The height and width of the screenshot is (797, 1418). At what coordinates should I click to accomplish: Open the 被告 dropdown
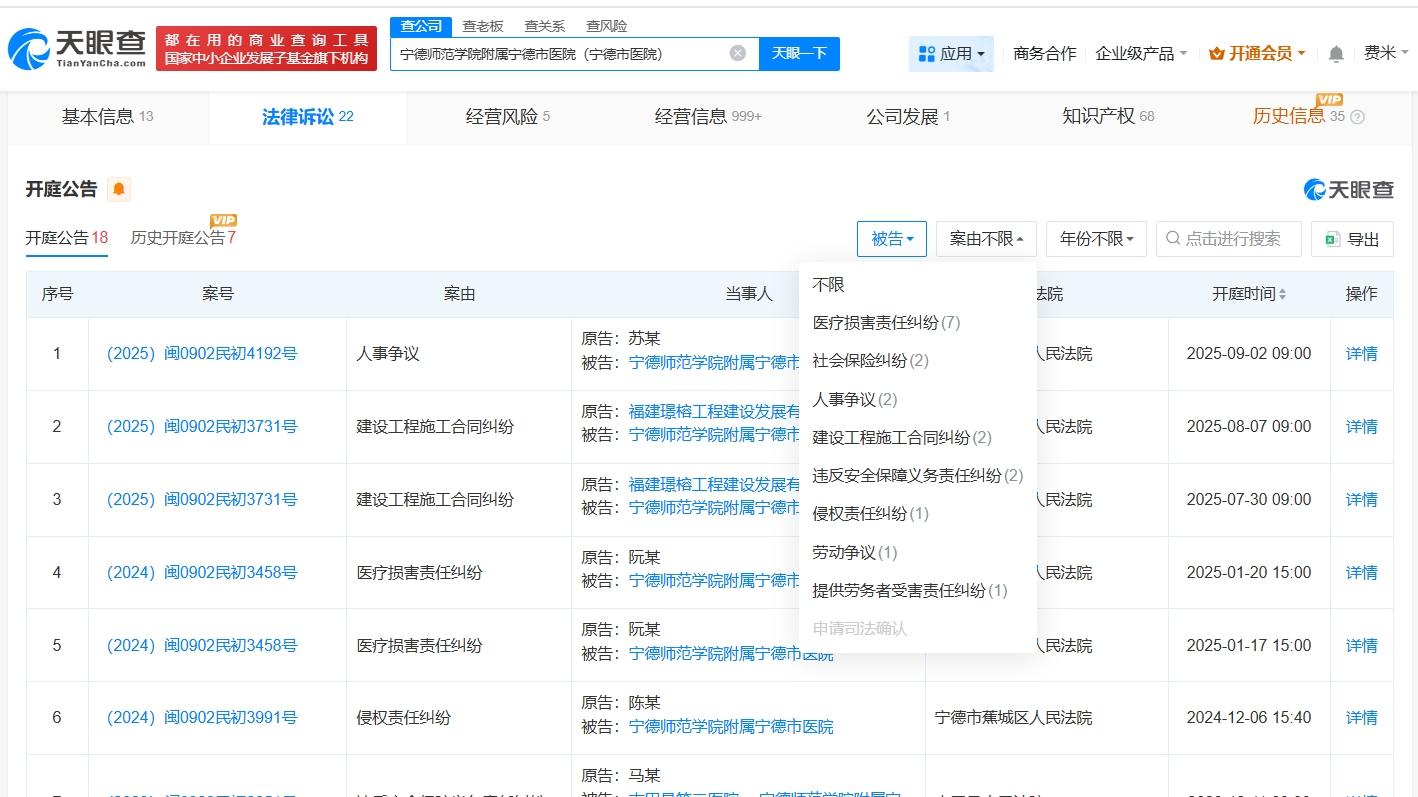(x=891, y=238)
